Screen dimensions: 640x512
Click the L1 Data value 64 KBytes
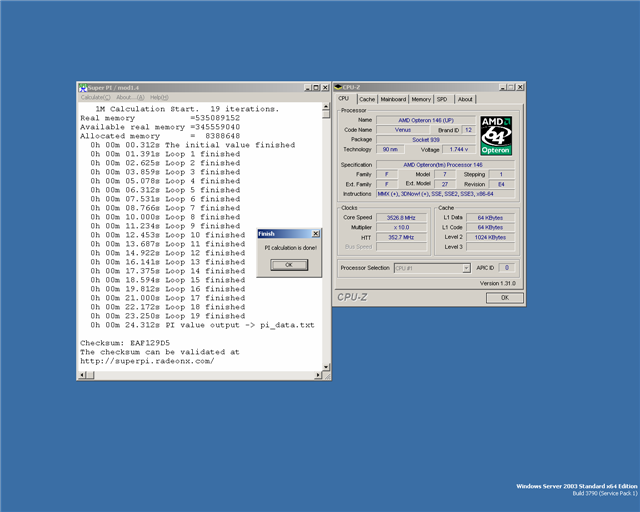coord(490,218)
